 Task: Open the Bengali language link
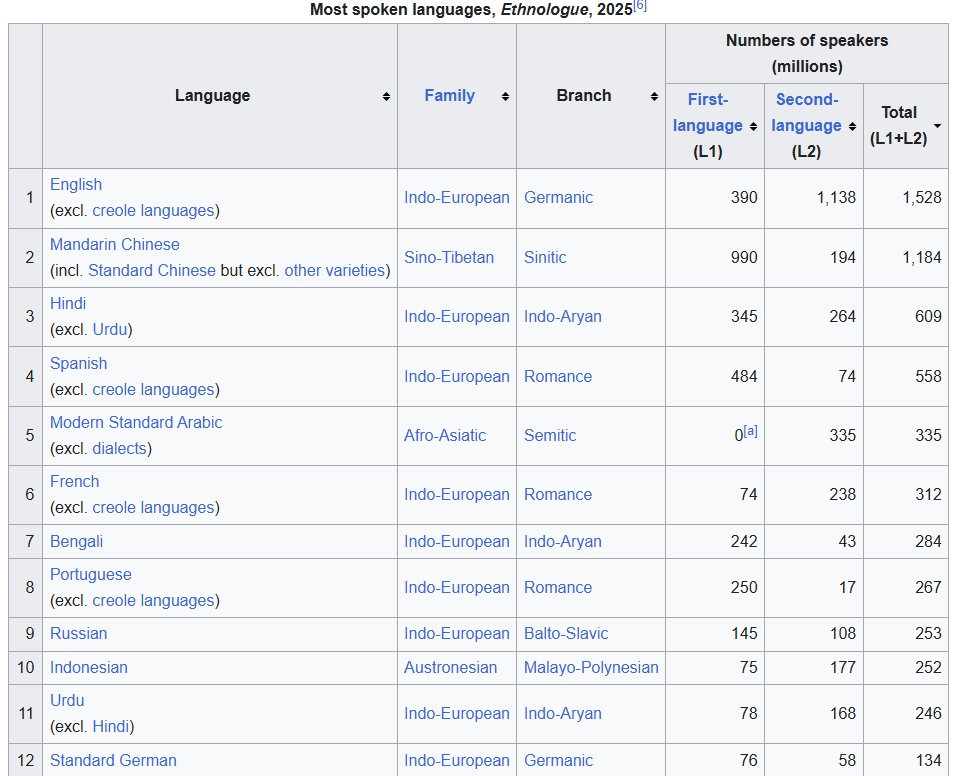[76, 541]
